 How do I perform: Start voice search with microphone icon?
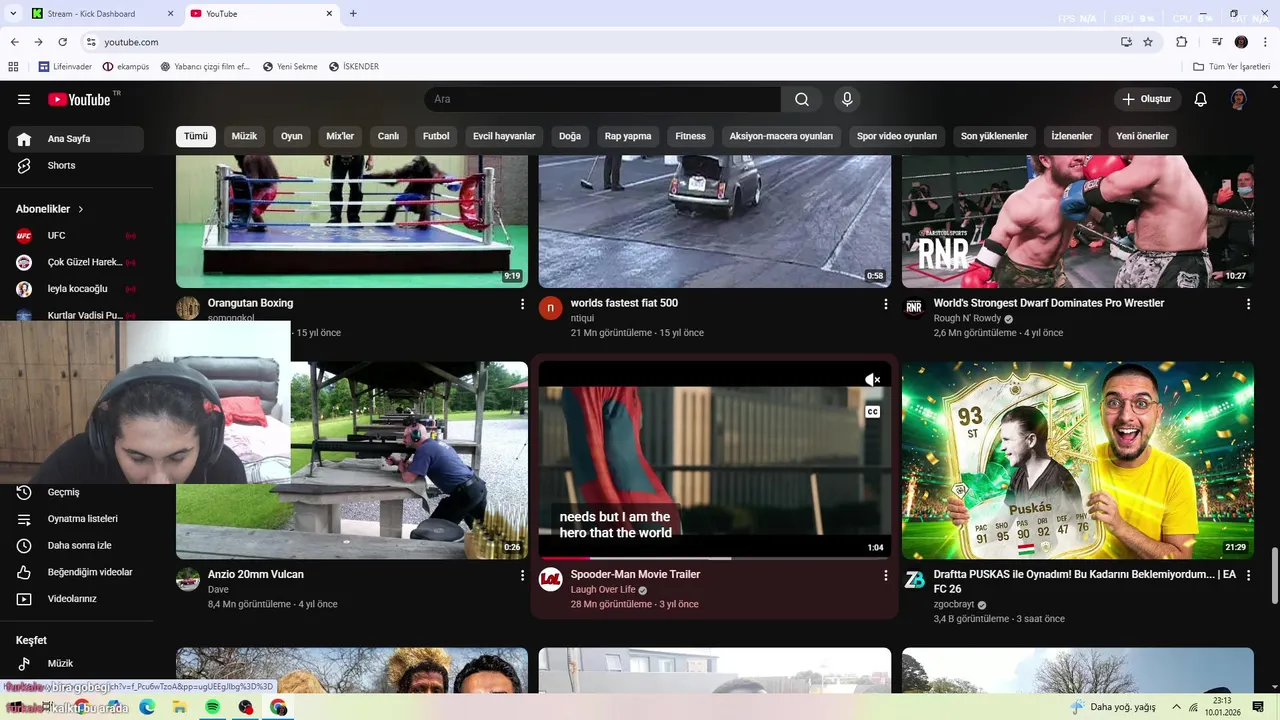847,99
